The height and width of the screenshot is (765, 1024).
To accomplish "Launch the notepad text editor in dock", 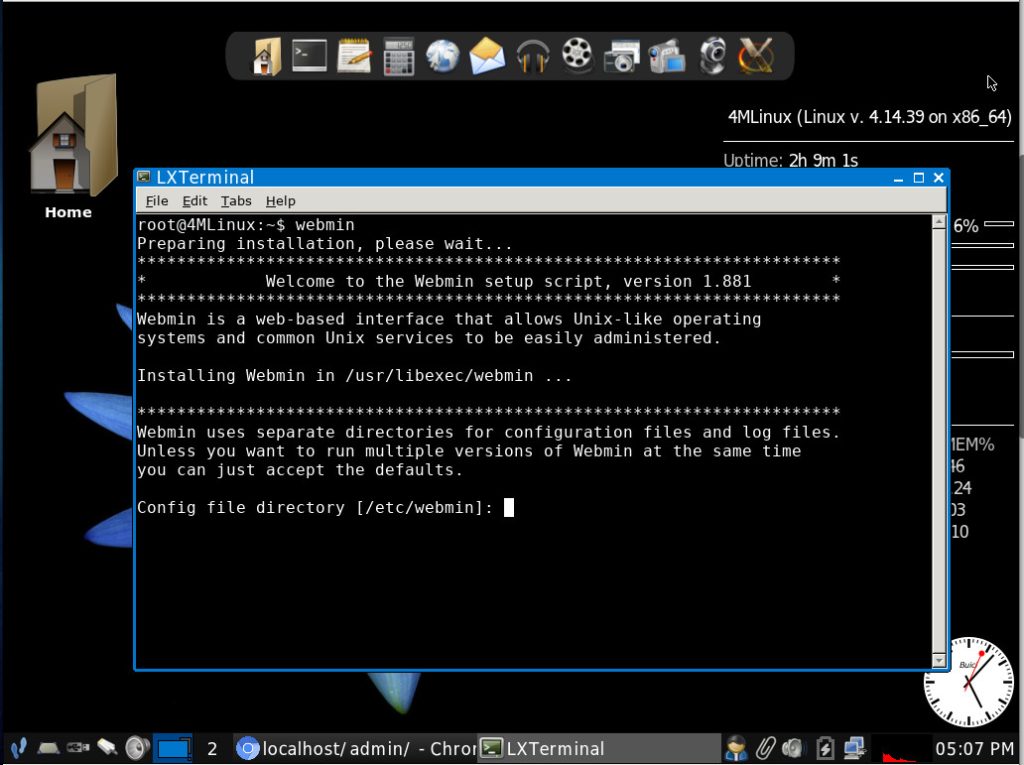I will pos(354,55).
